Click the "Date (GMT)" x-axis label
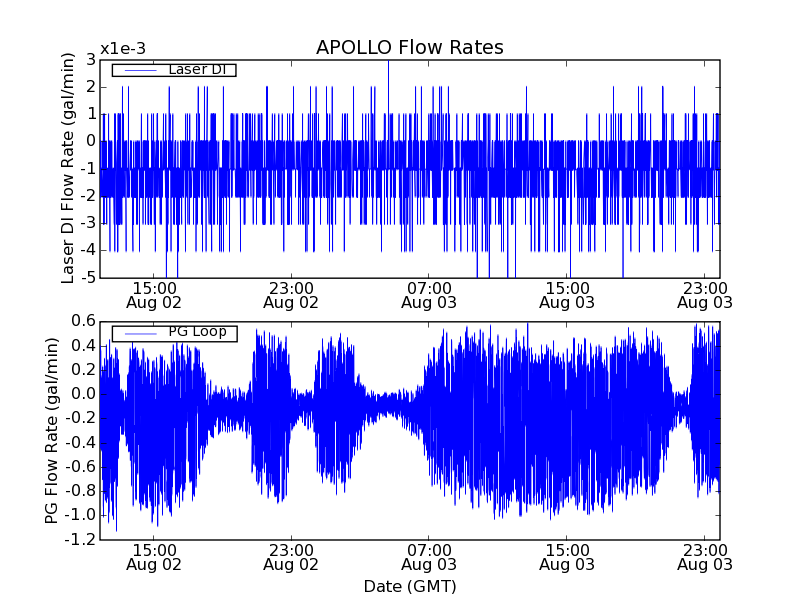Screen dimensions: 800x600 coord(409,586)
